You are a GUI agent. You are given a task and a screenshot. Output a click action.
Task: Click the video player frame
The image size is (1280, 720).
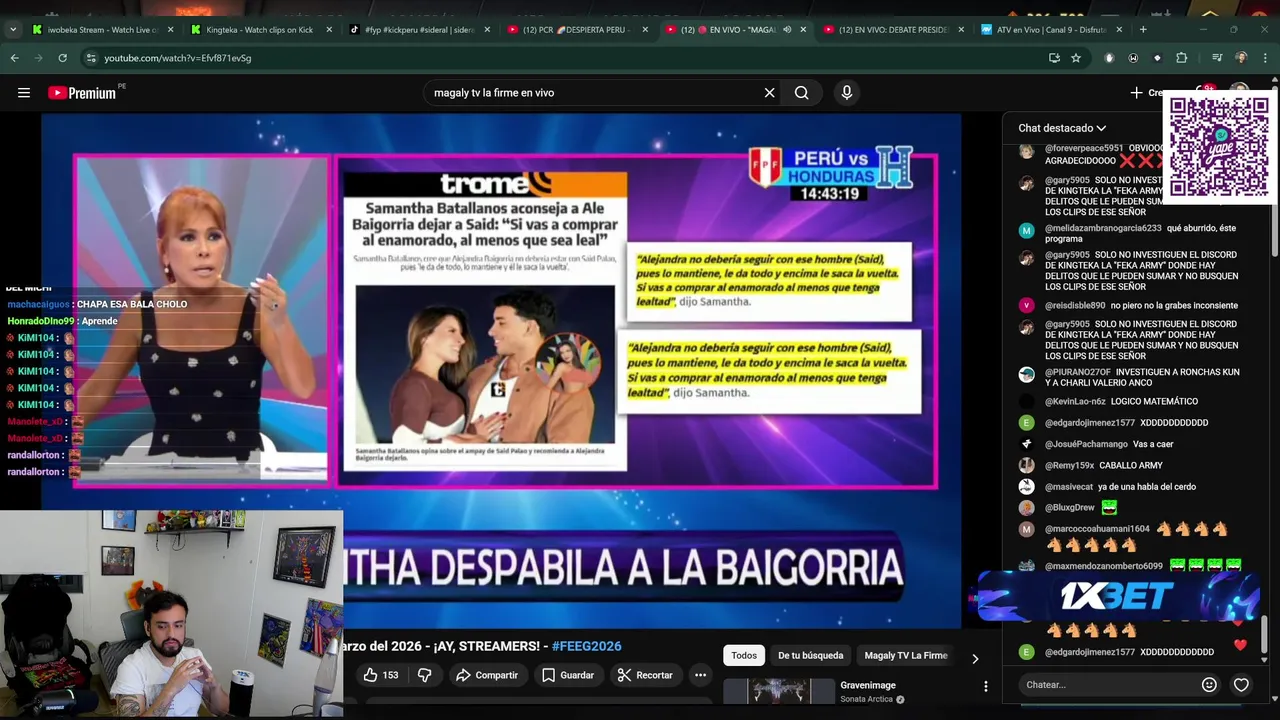pyautogui.click(x=501, y=370)
